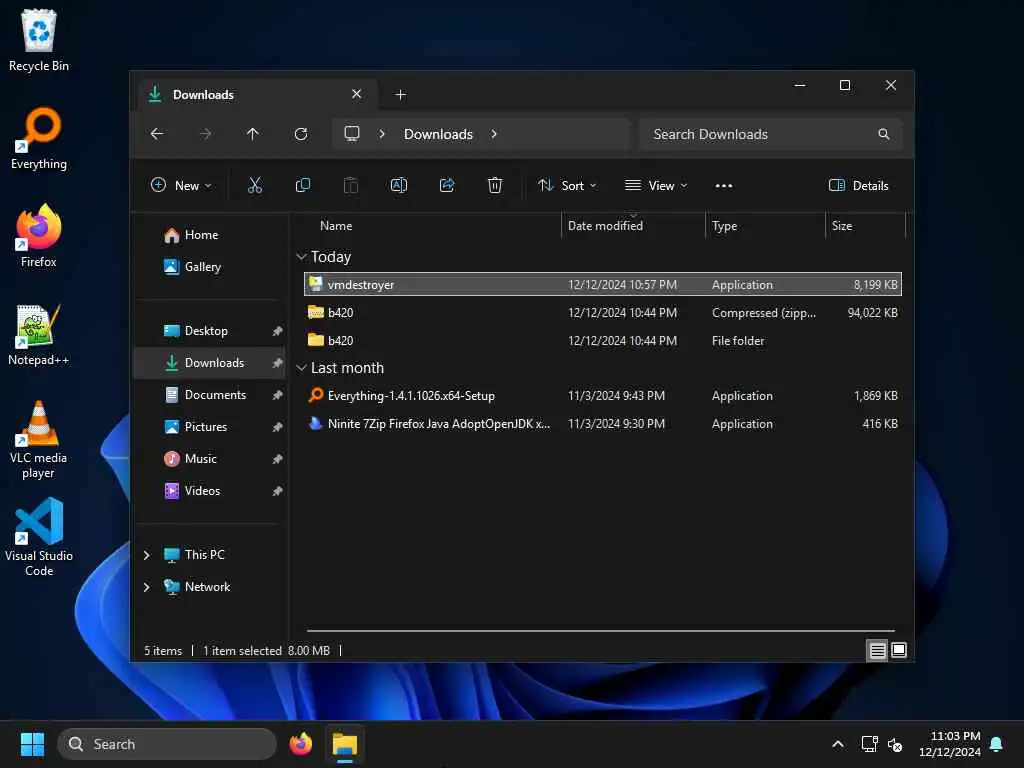Select the vmdestroyer application file
Screen dimensions: 1024x768
coord(603,285)
